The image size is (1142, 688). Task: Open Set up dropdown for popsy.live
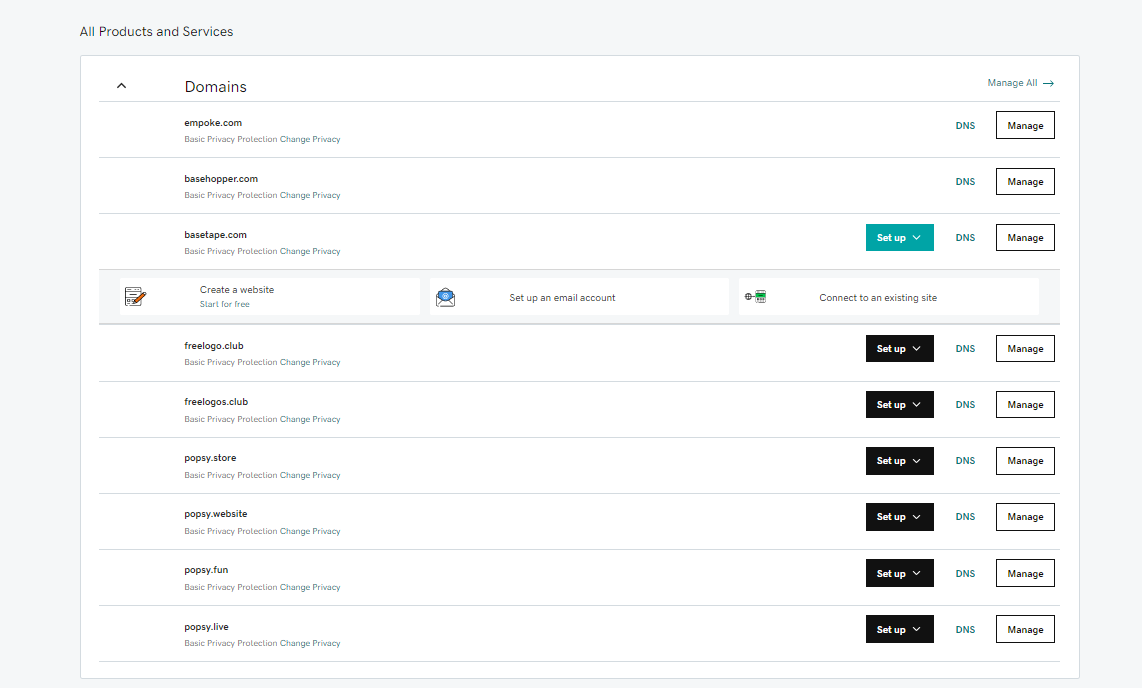899,630
